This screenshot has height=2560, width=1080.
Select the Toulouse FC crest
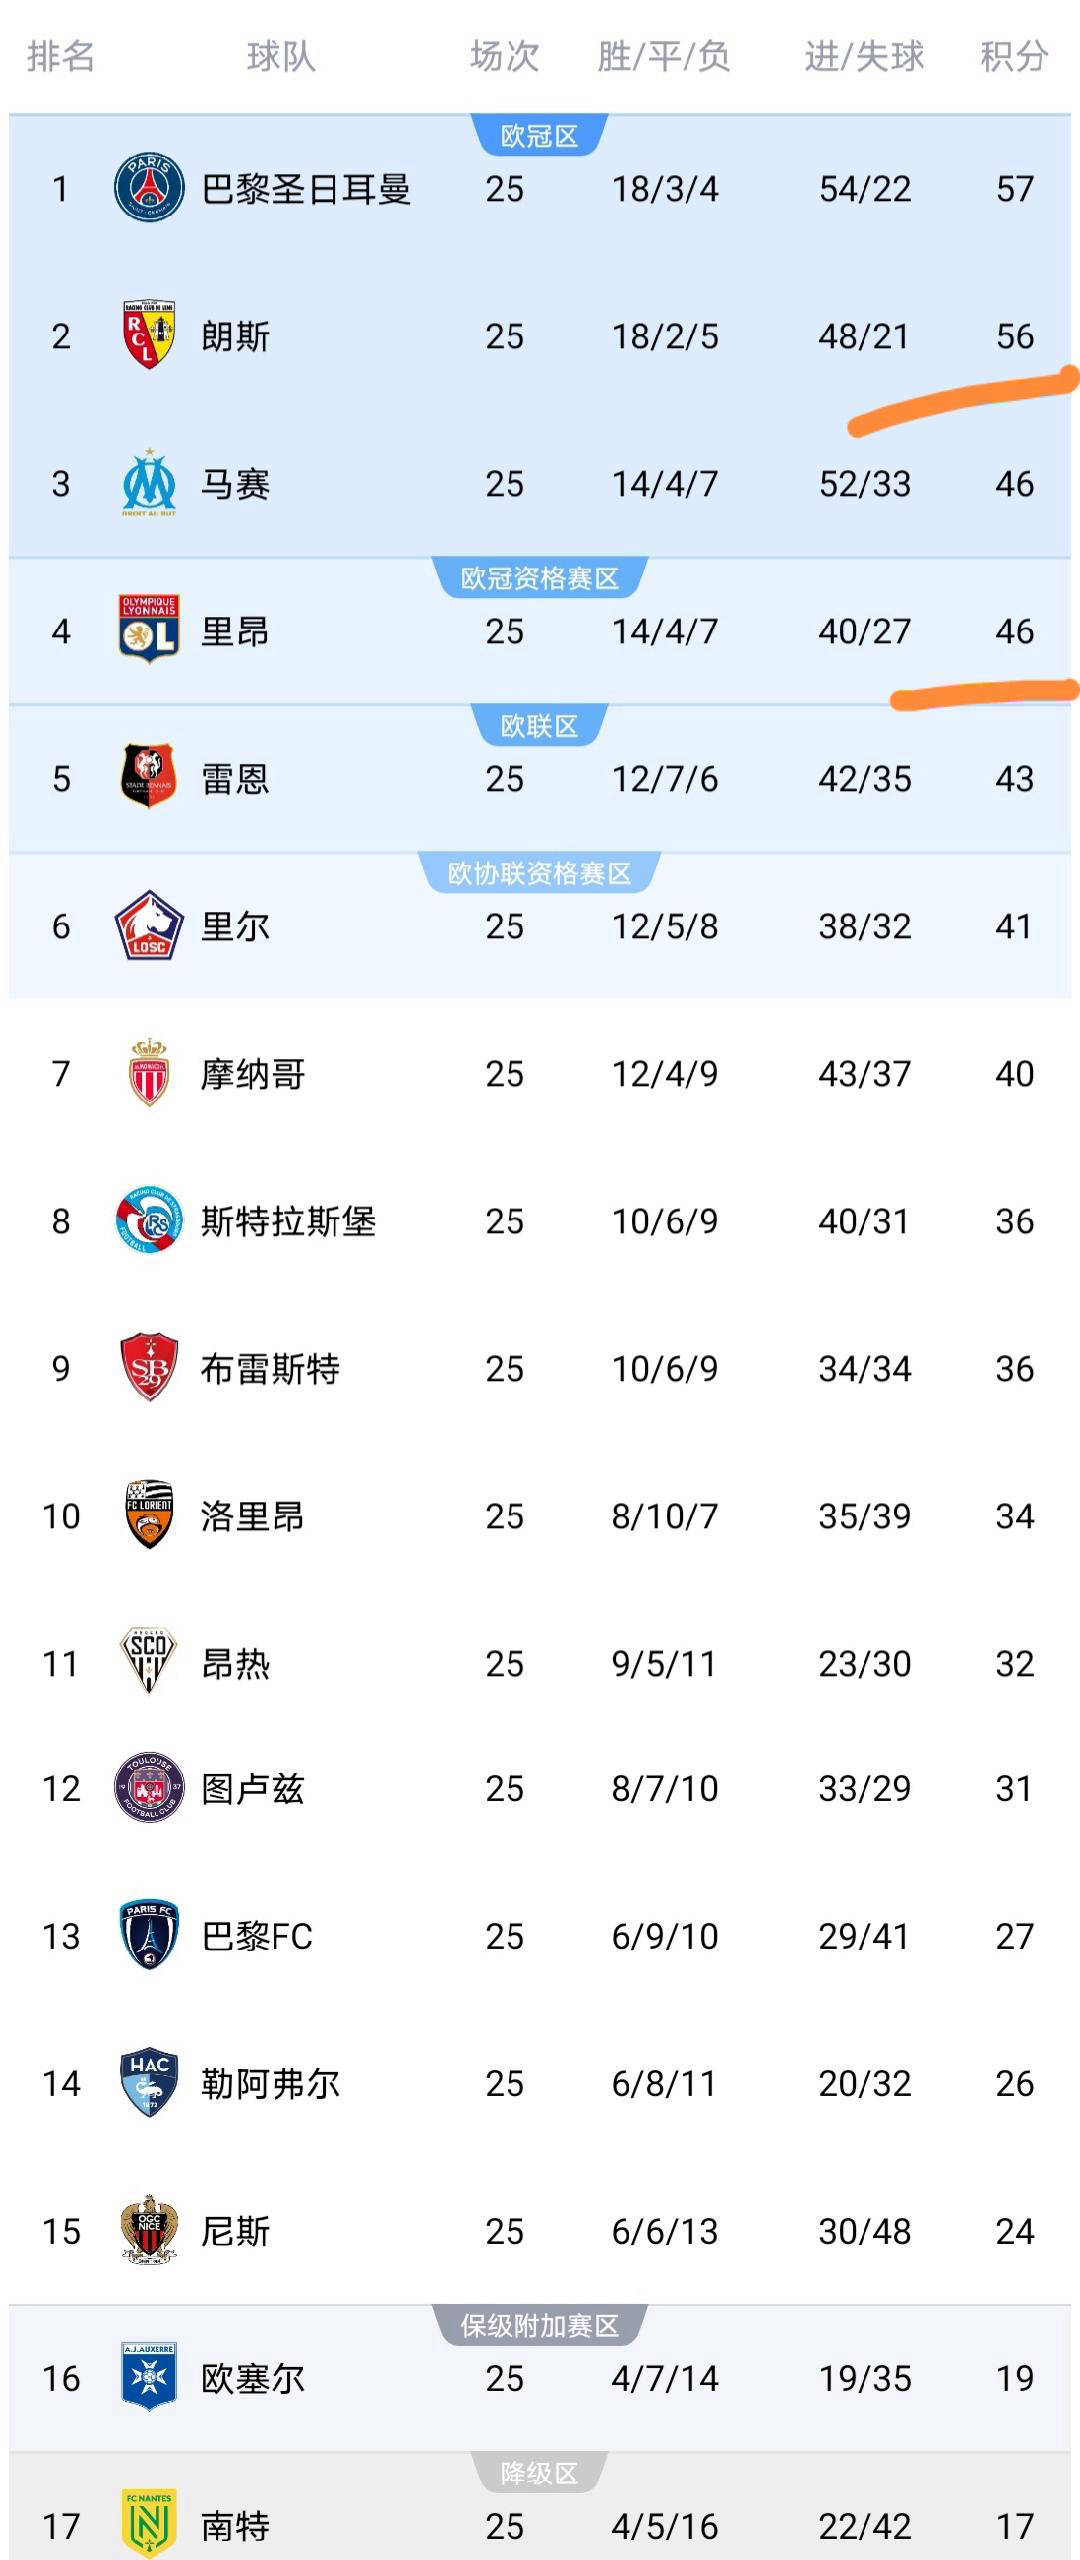(x=149, y=1787)
